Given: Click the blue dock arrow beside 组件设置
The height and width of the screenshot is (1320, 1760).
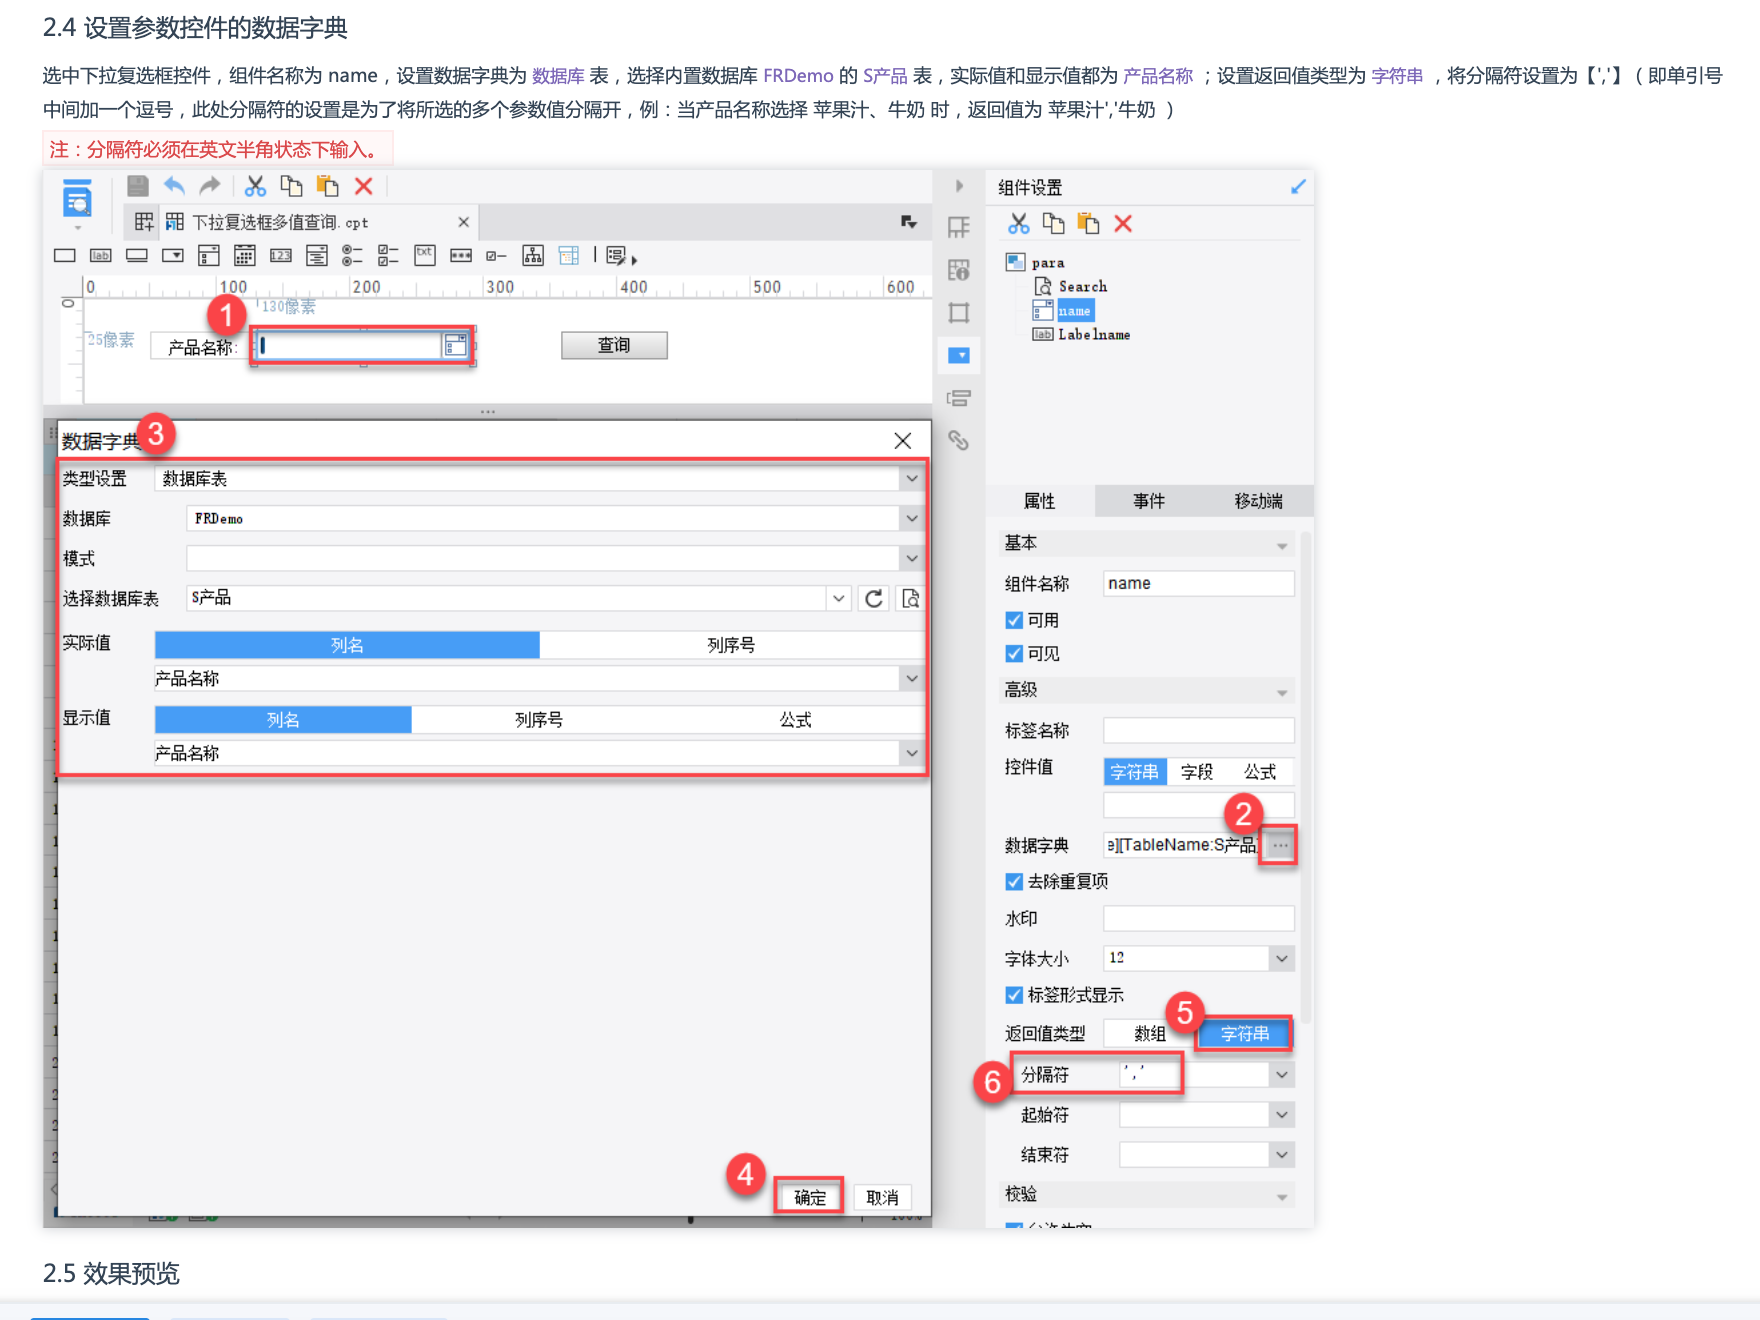Looking at the screenshot, I should [1298, 186].
